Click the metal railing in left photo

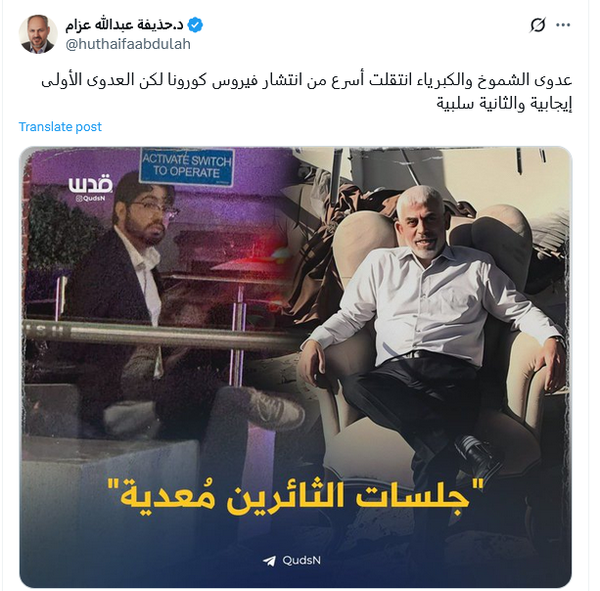click(161, 334)
